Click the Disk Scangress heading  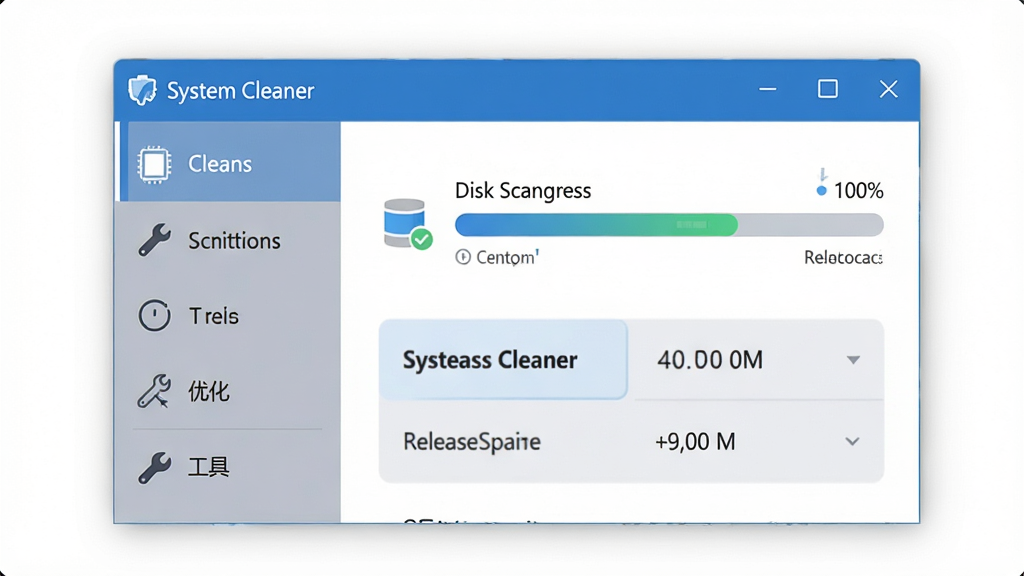tap(523, 191)
